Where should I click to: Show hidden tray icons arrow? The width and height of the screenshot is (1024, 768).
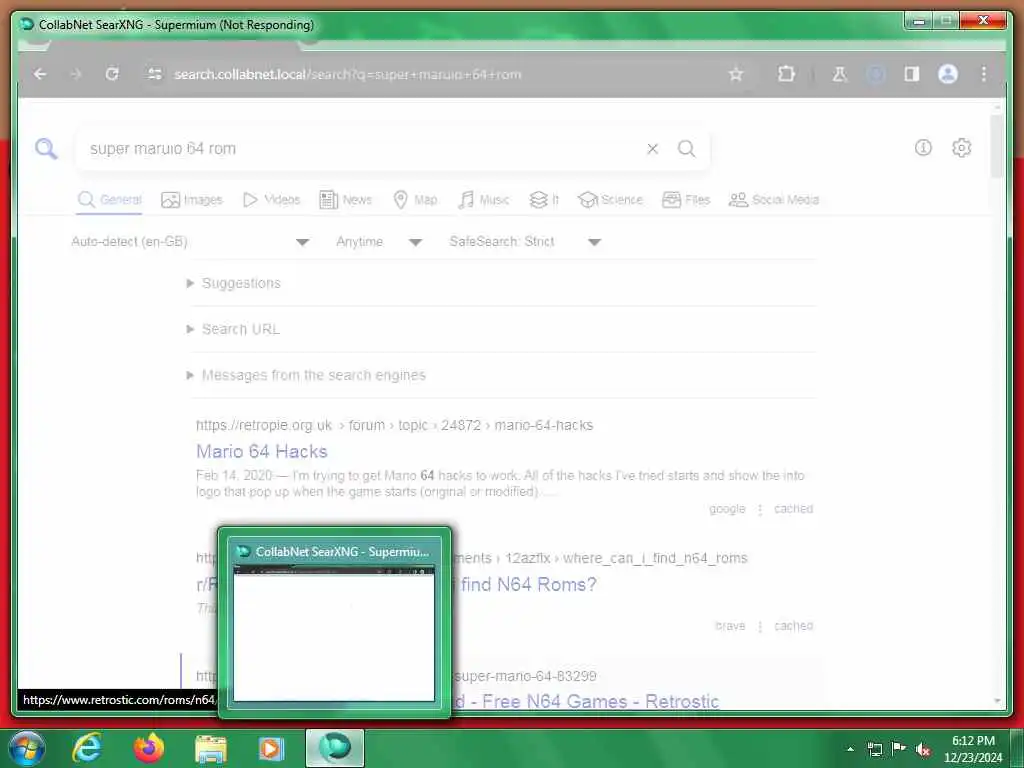tap(850, 750)
